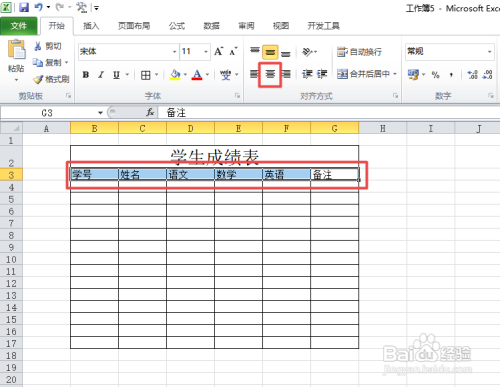Click the accounting number format icon
This screenshot has height=387, width=500.
click(413, 74)
